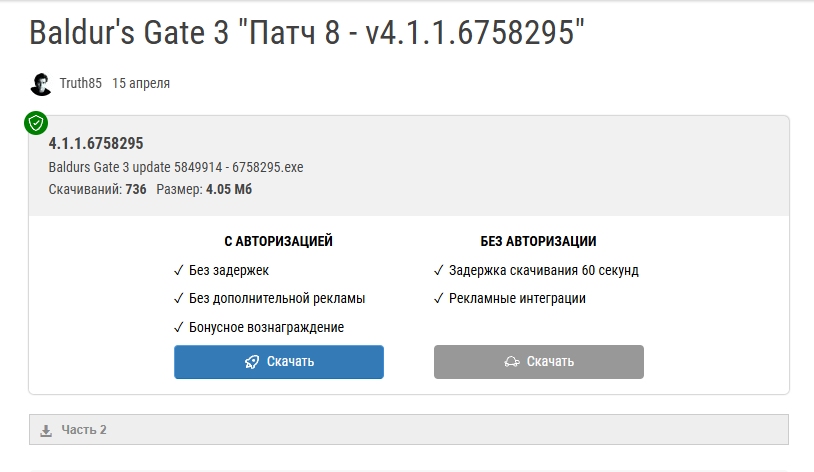Click the Baldurs Gate 3 update .exe filename
814x472 pixels.
pyautogui.click(x=175, y=167)
